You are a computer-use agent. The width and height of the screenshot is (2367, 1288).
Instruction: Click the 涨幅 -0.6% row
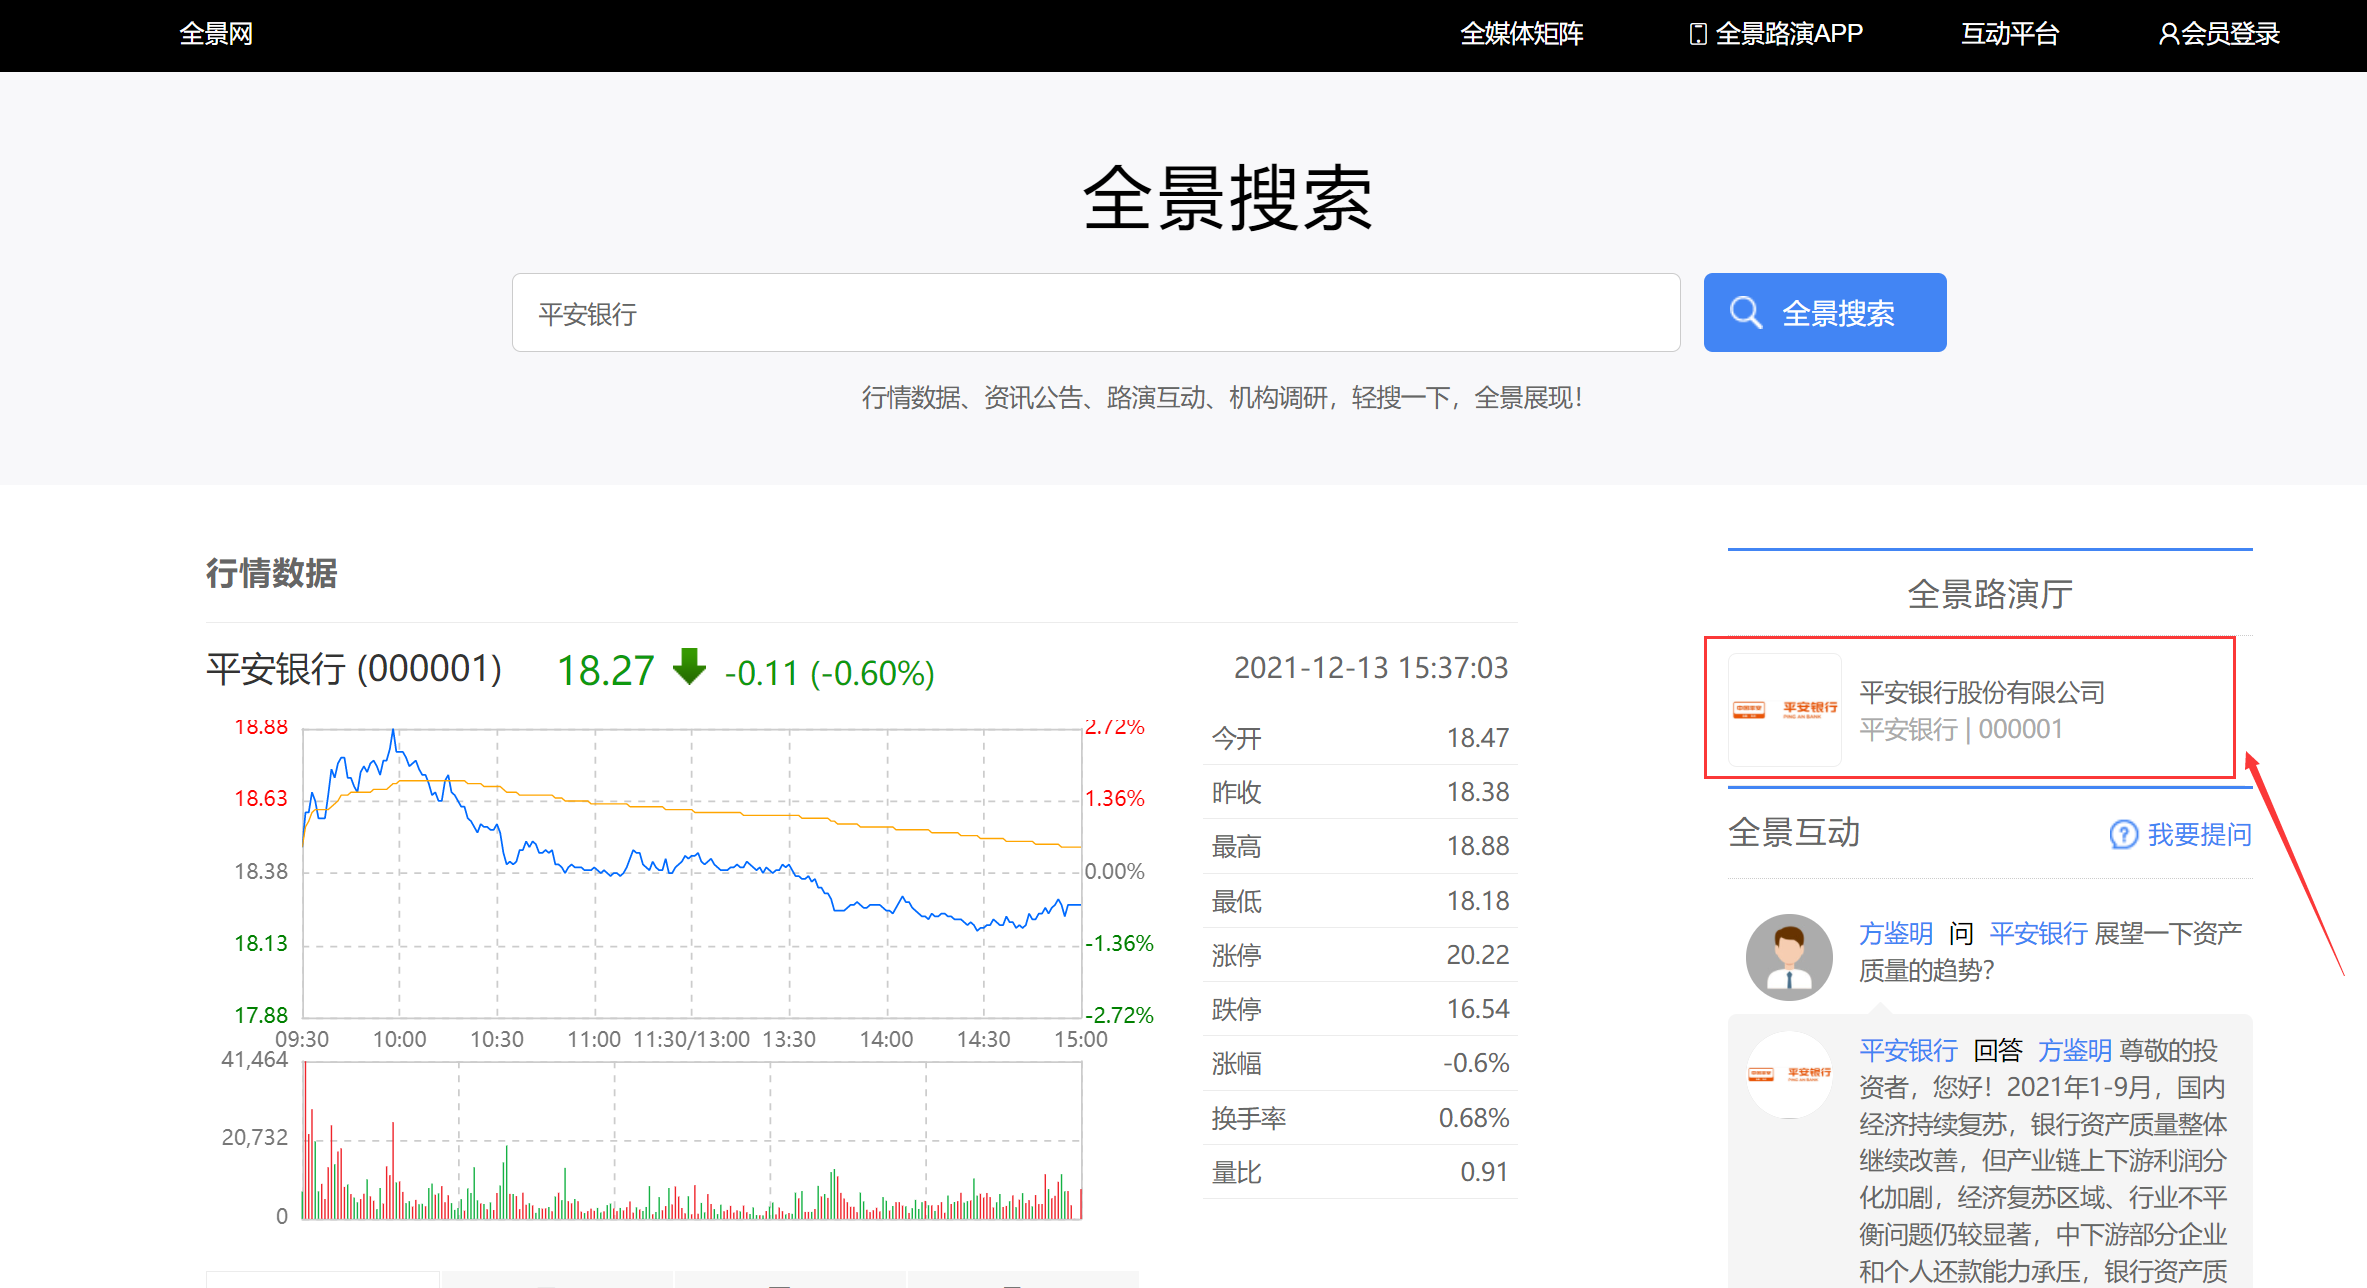[1360, 1063]
